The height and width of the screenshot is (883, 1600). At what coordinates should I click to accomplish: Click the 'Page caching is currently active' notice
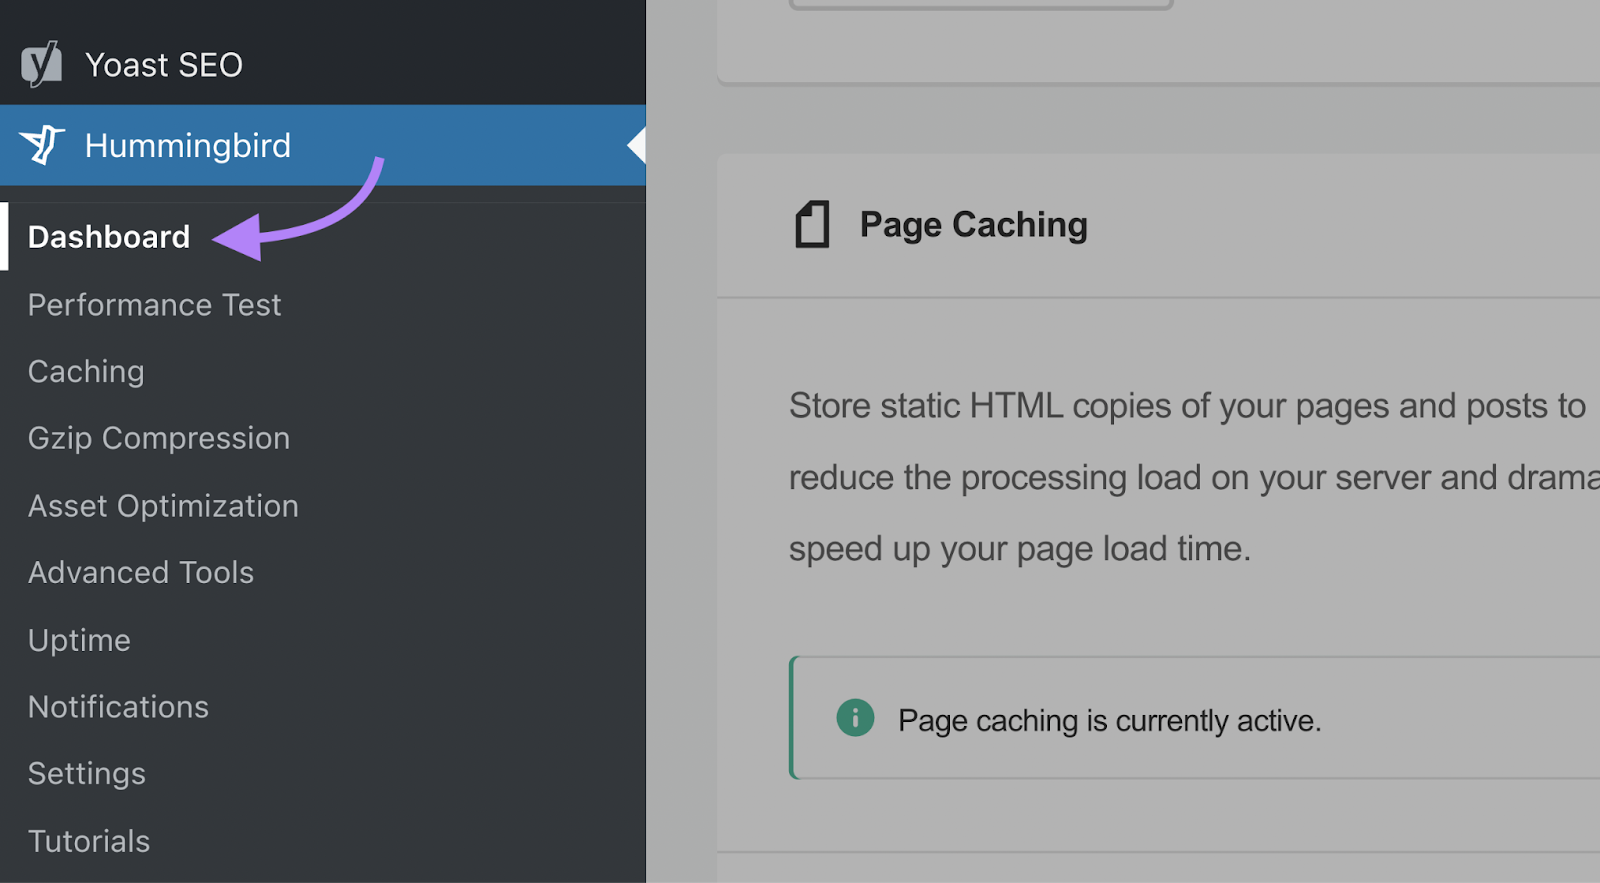[x=1109, y=721]
